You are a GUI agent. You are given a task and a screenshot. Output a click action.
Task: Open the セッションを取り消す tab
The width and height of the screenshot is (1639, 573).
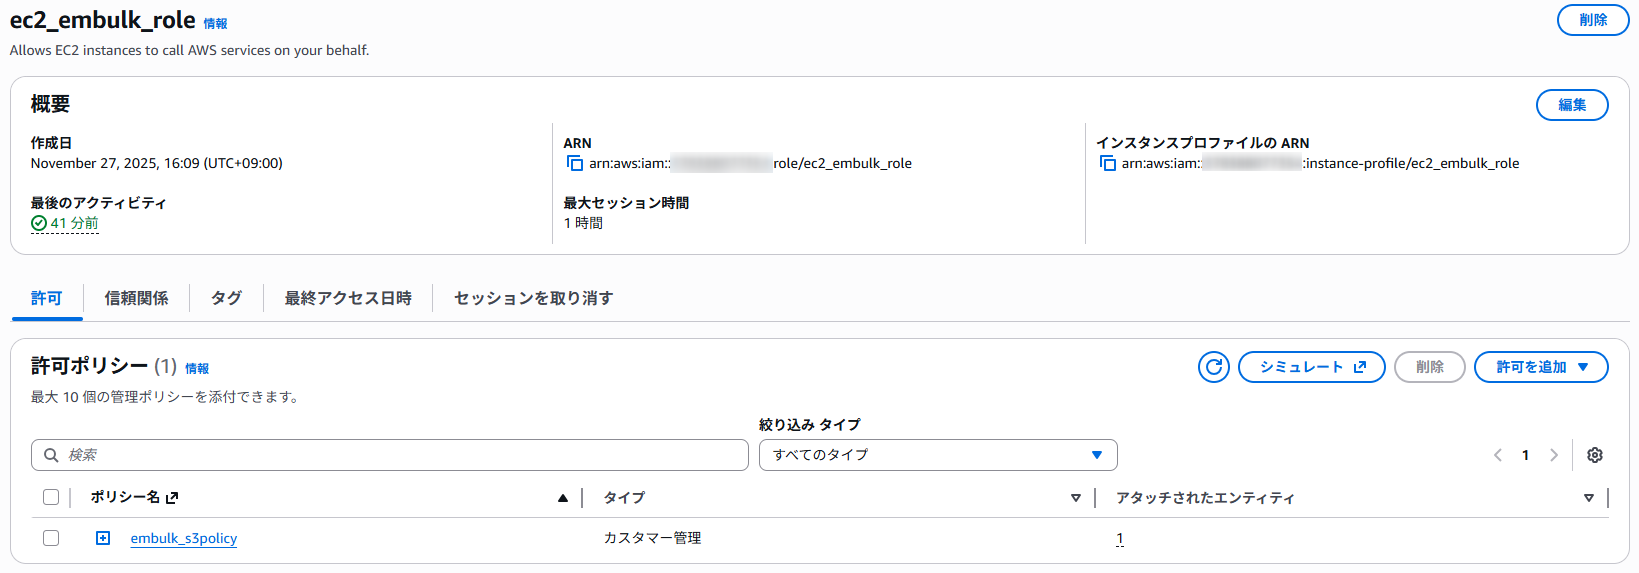tap(533, 298)
